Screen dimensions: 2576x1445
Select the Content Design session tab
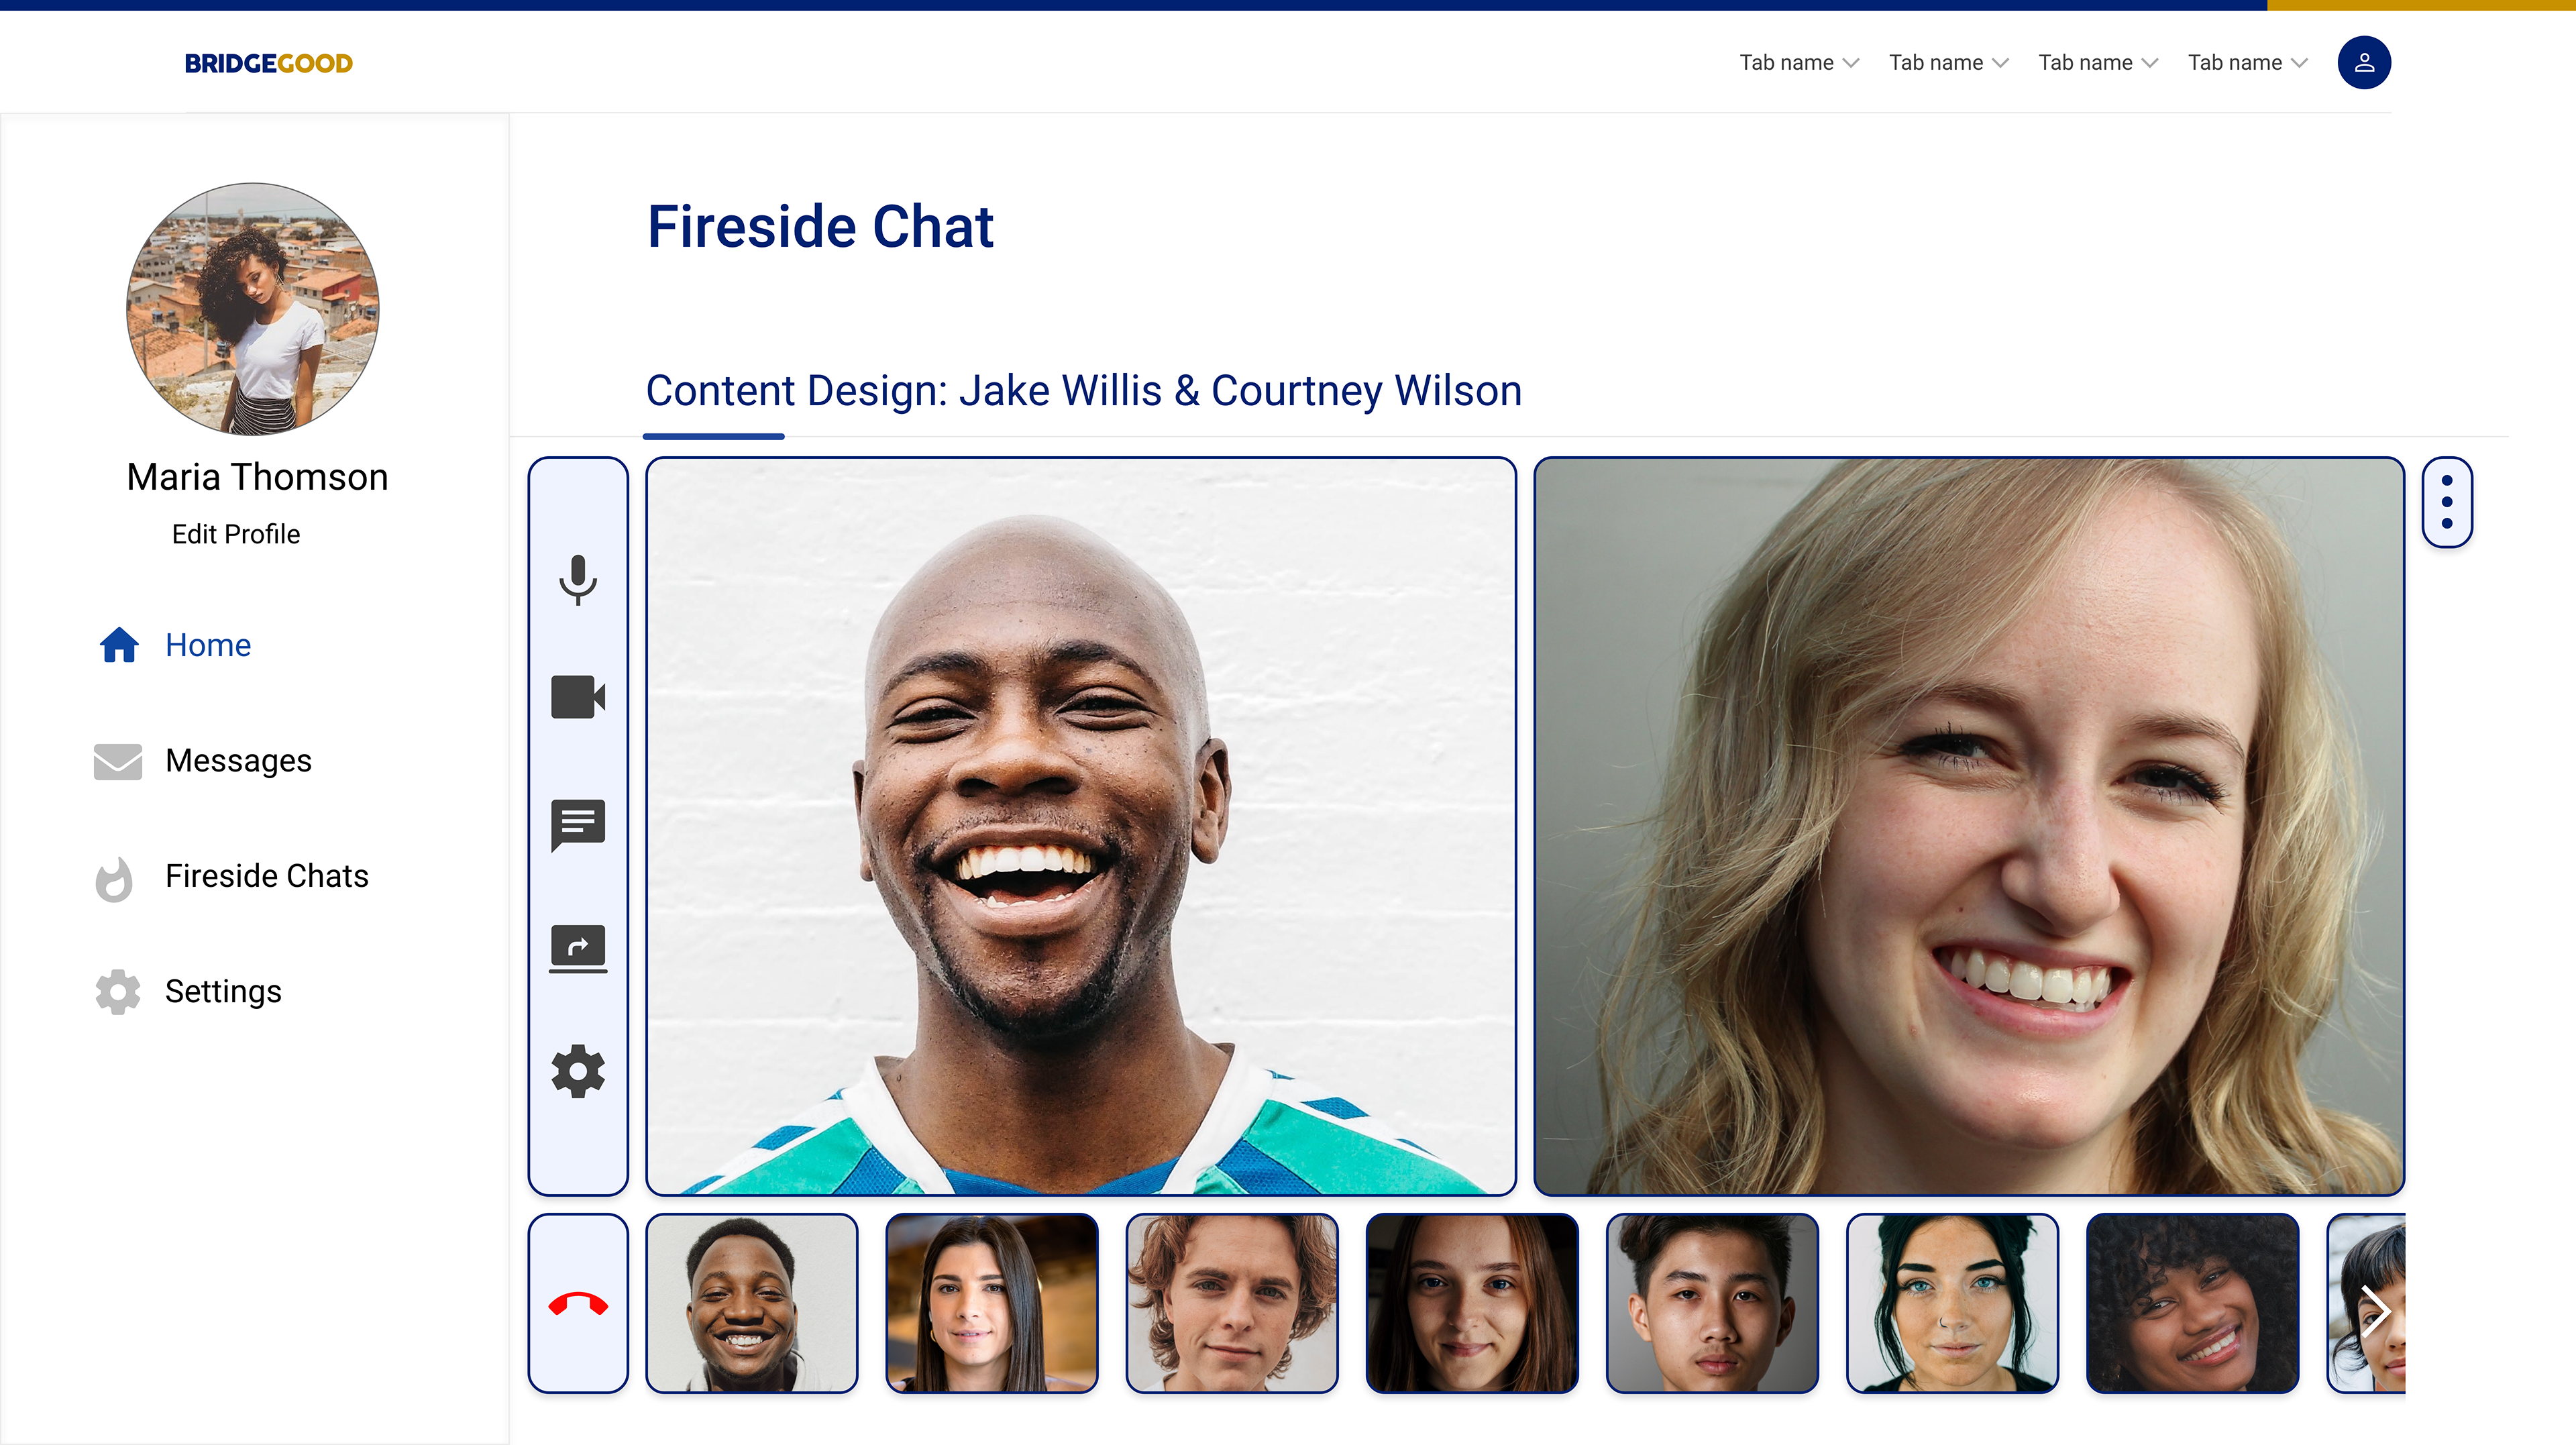pyautogui.click(x=1084, y=391)
